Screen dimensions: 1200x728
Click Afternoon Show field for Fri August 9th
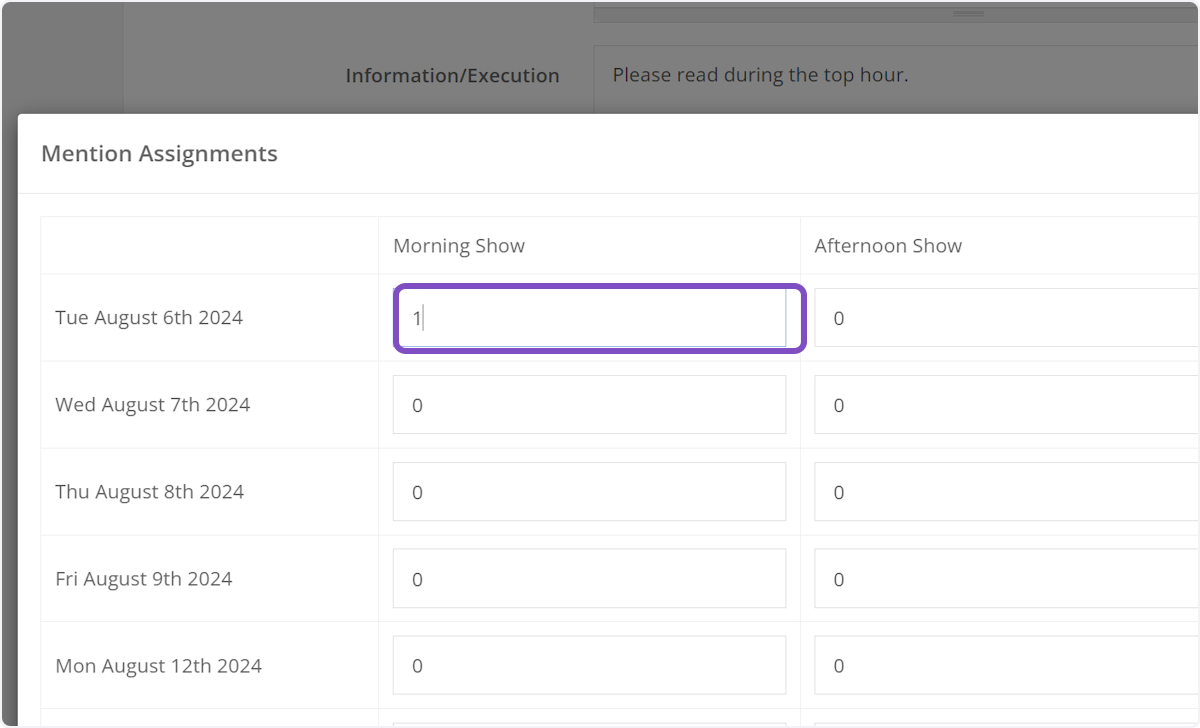coord(1005,579)
